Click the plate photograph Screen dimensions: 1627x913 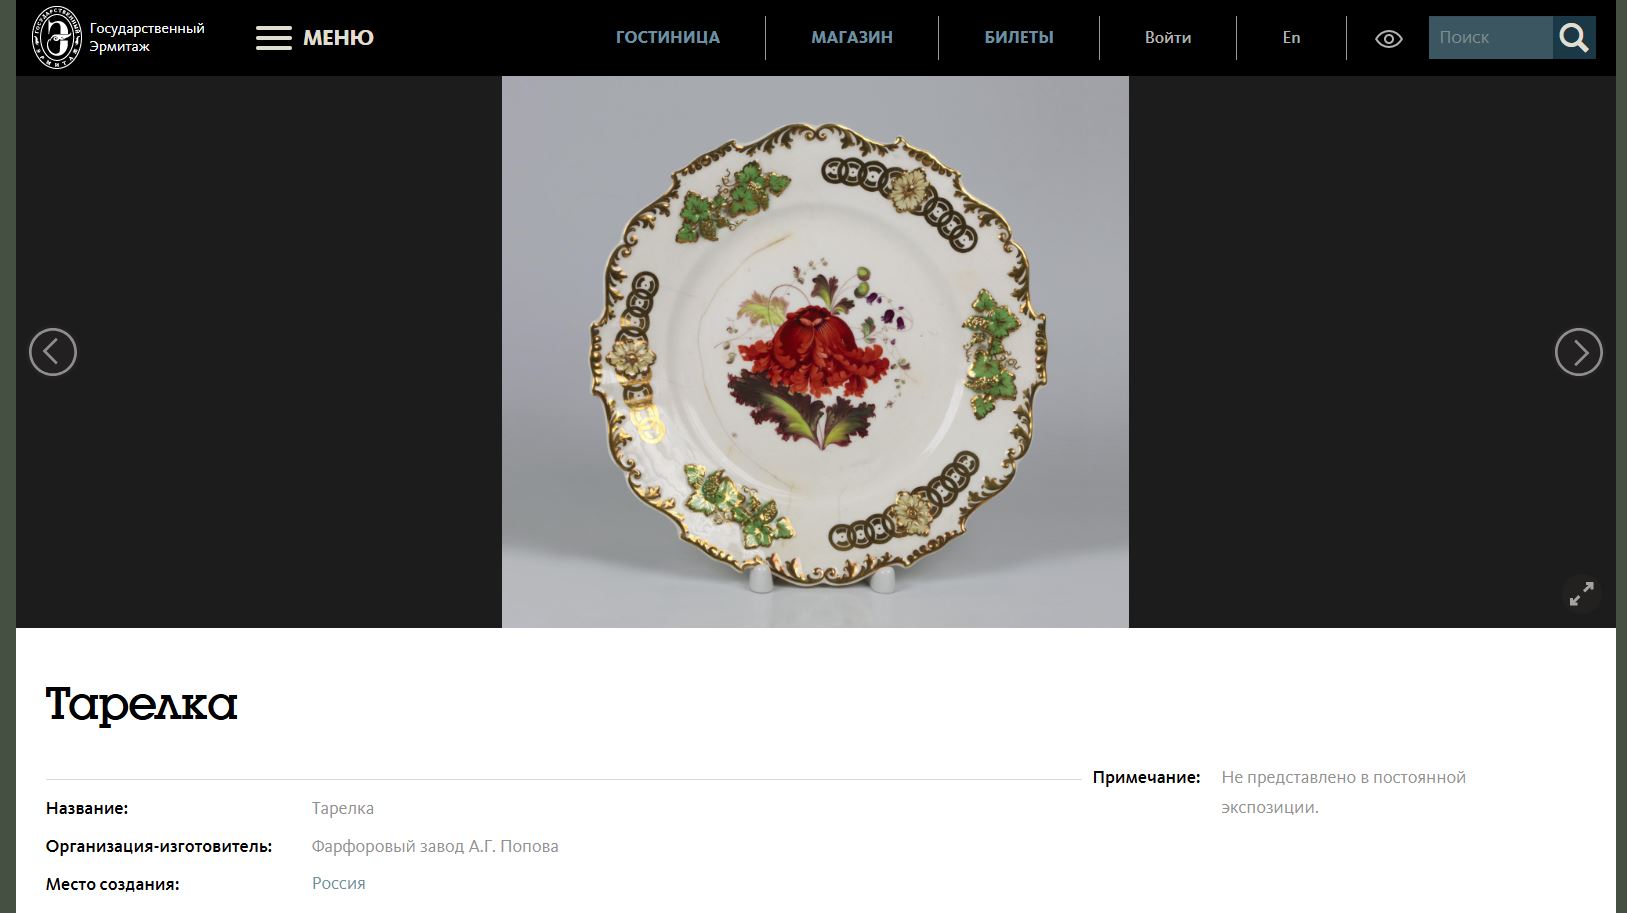(x=815, y=352)
